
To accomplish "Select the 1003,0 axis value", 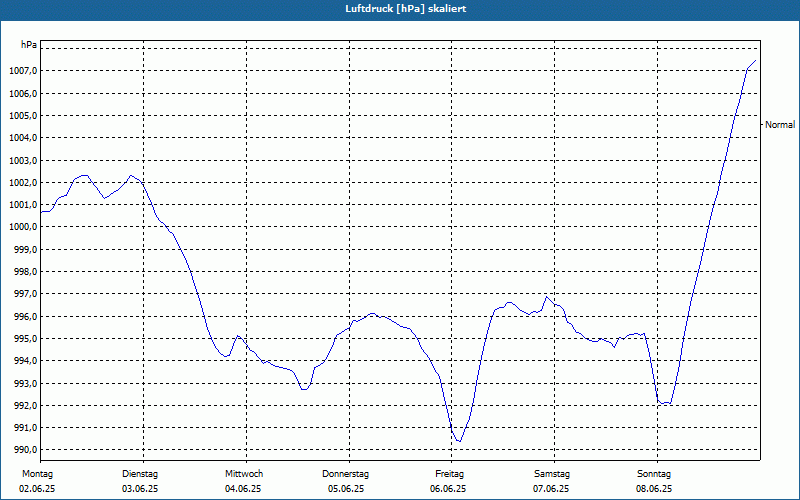I will tap(23, 160).
